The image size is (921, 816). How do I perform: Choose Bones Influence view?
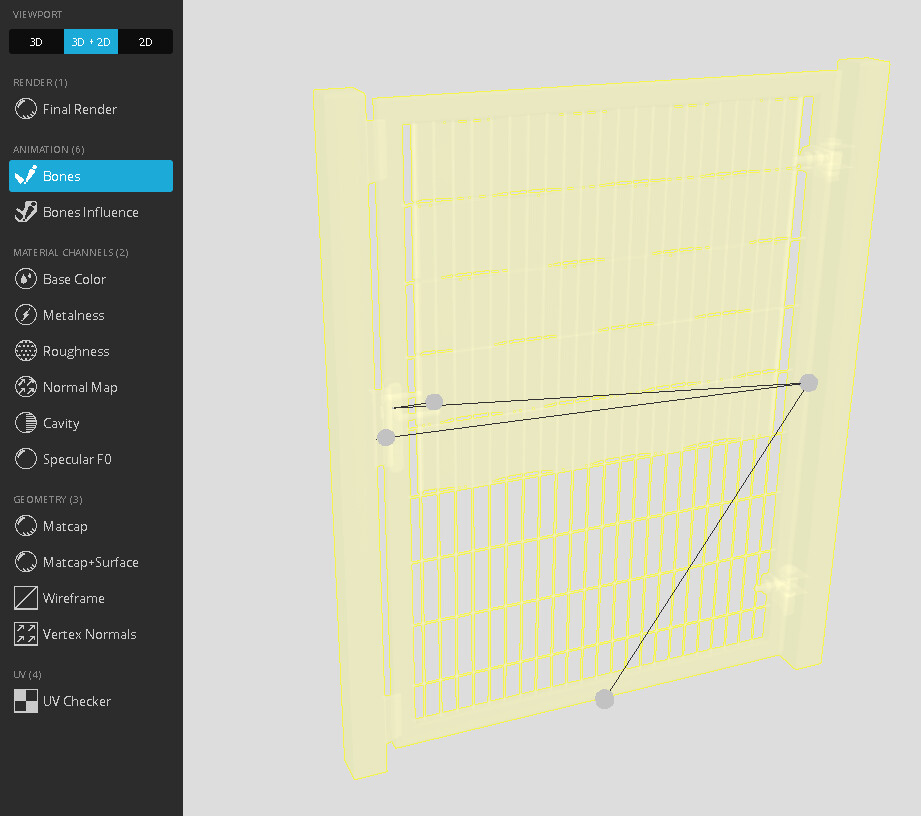point(91,212)
